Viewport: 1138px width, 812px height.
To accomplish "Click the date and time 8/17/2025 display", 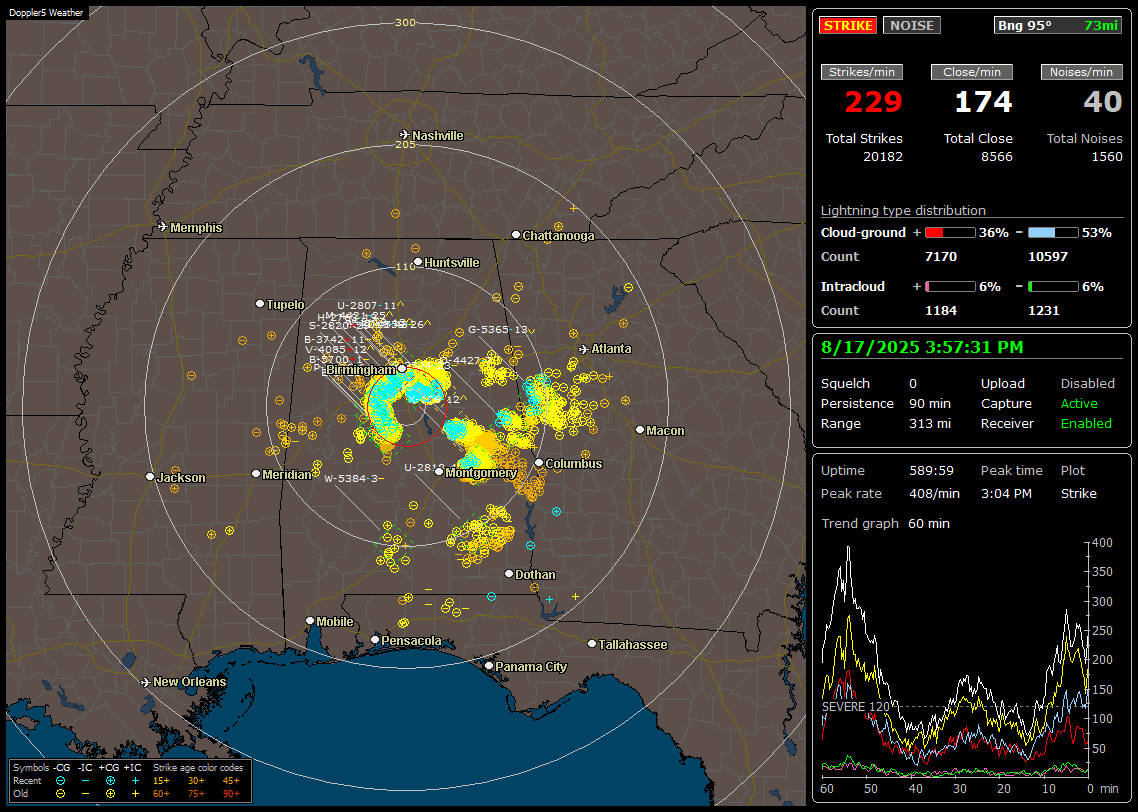I will (922, 347).
